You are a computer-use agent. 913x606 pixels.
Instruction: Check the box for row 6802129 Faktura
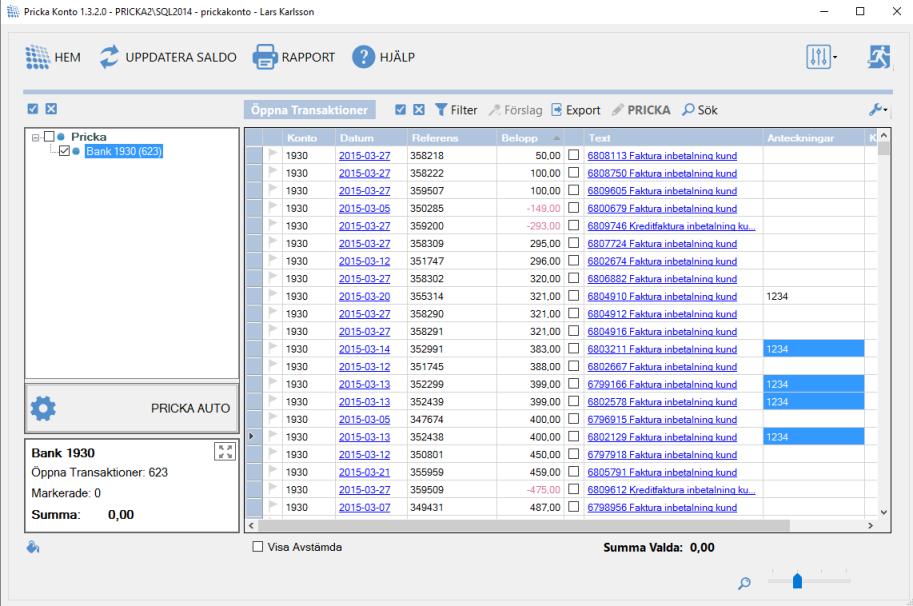pyautogui.click(x=574, y=436)
